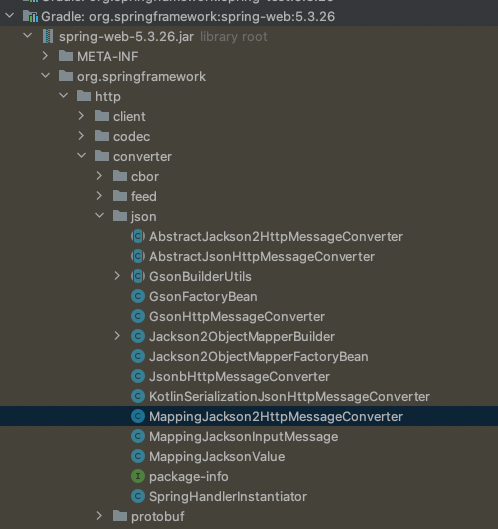The image size is (498, 529).
Task: Click class icon of KotlinSerializationJsonHttpMessageConverter
Action: click(138, 396)
